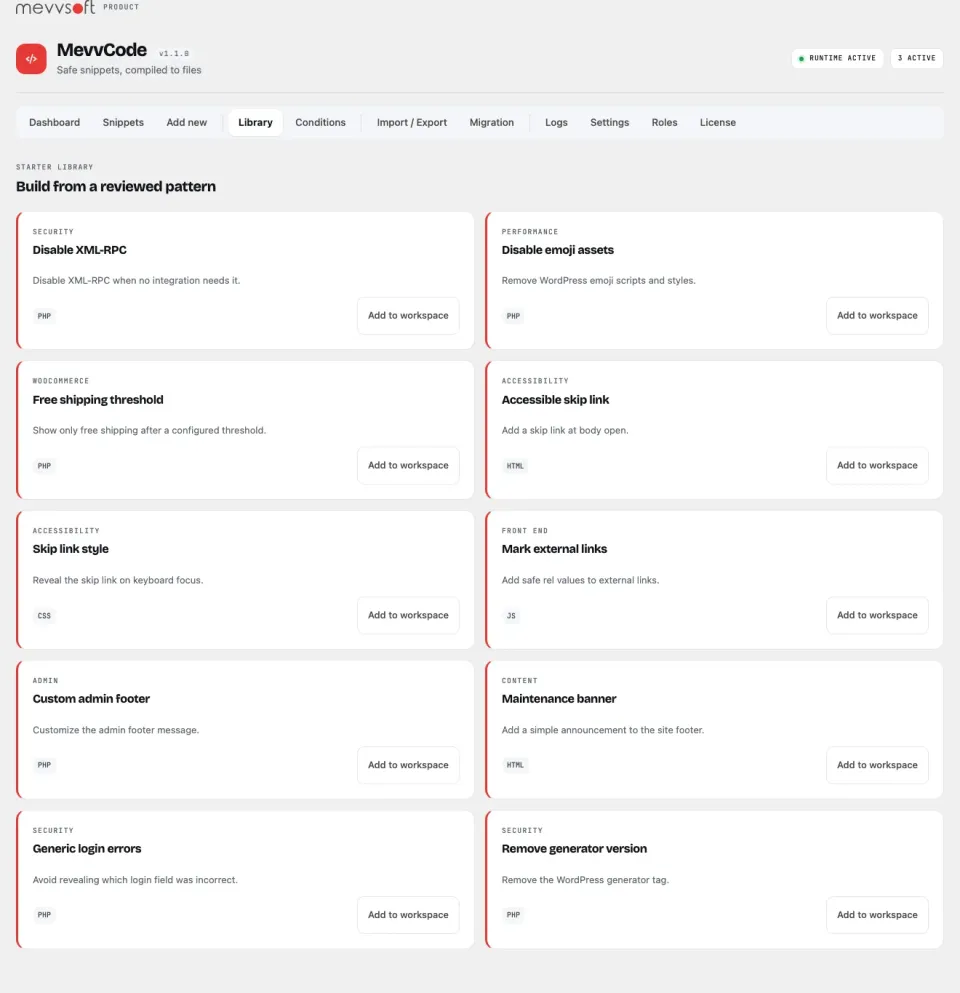
Task: Click the mevvsoft logo
Action: [x=55, y=8]
